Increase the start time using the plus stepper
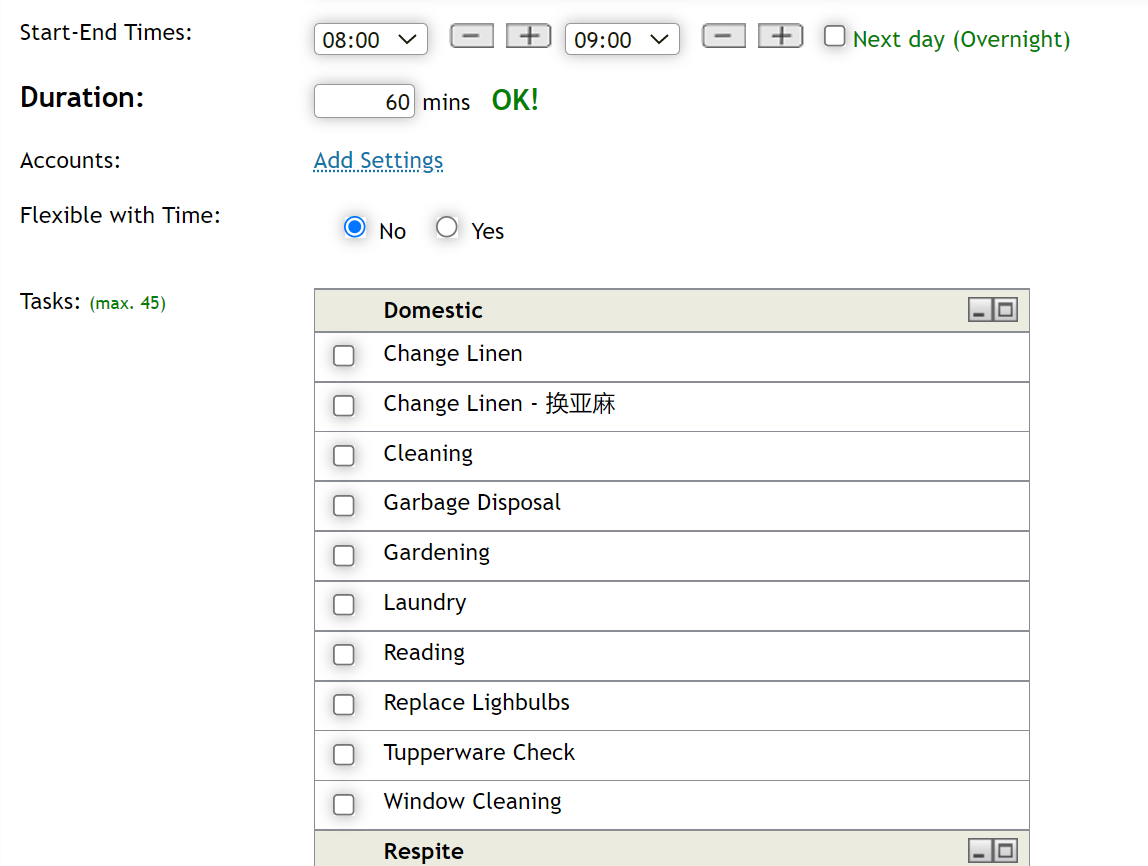The image size is (1148, 866). coord(527,35)
